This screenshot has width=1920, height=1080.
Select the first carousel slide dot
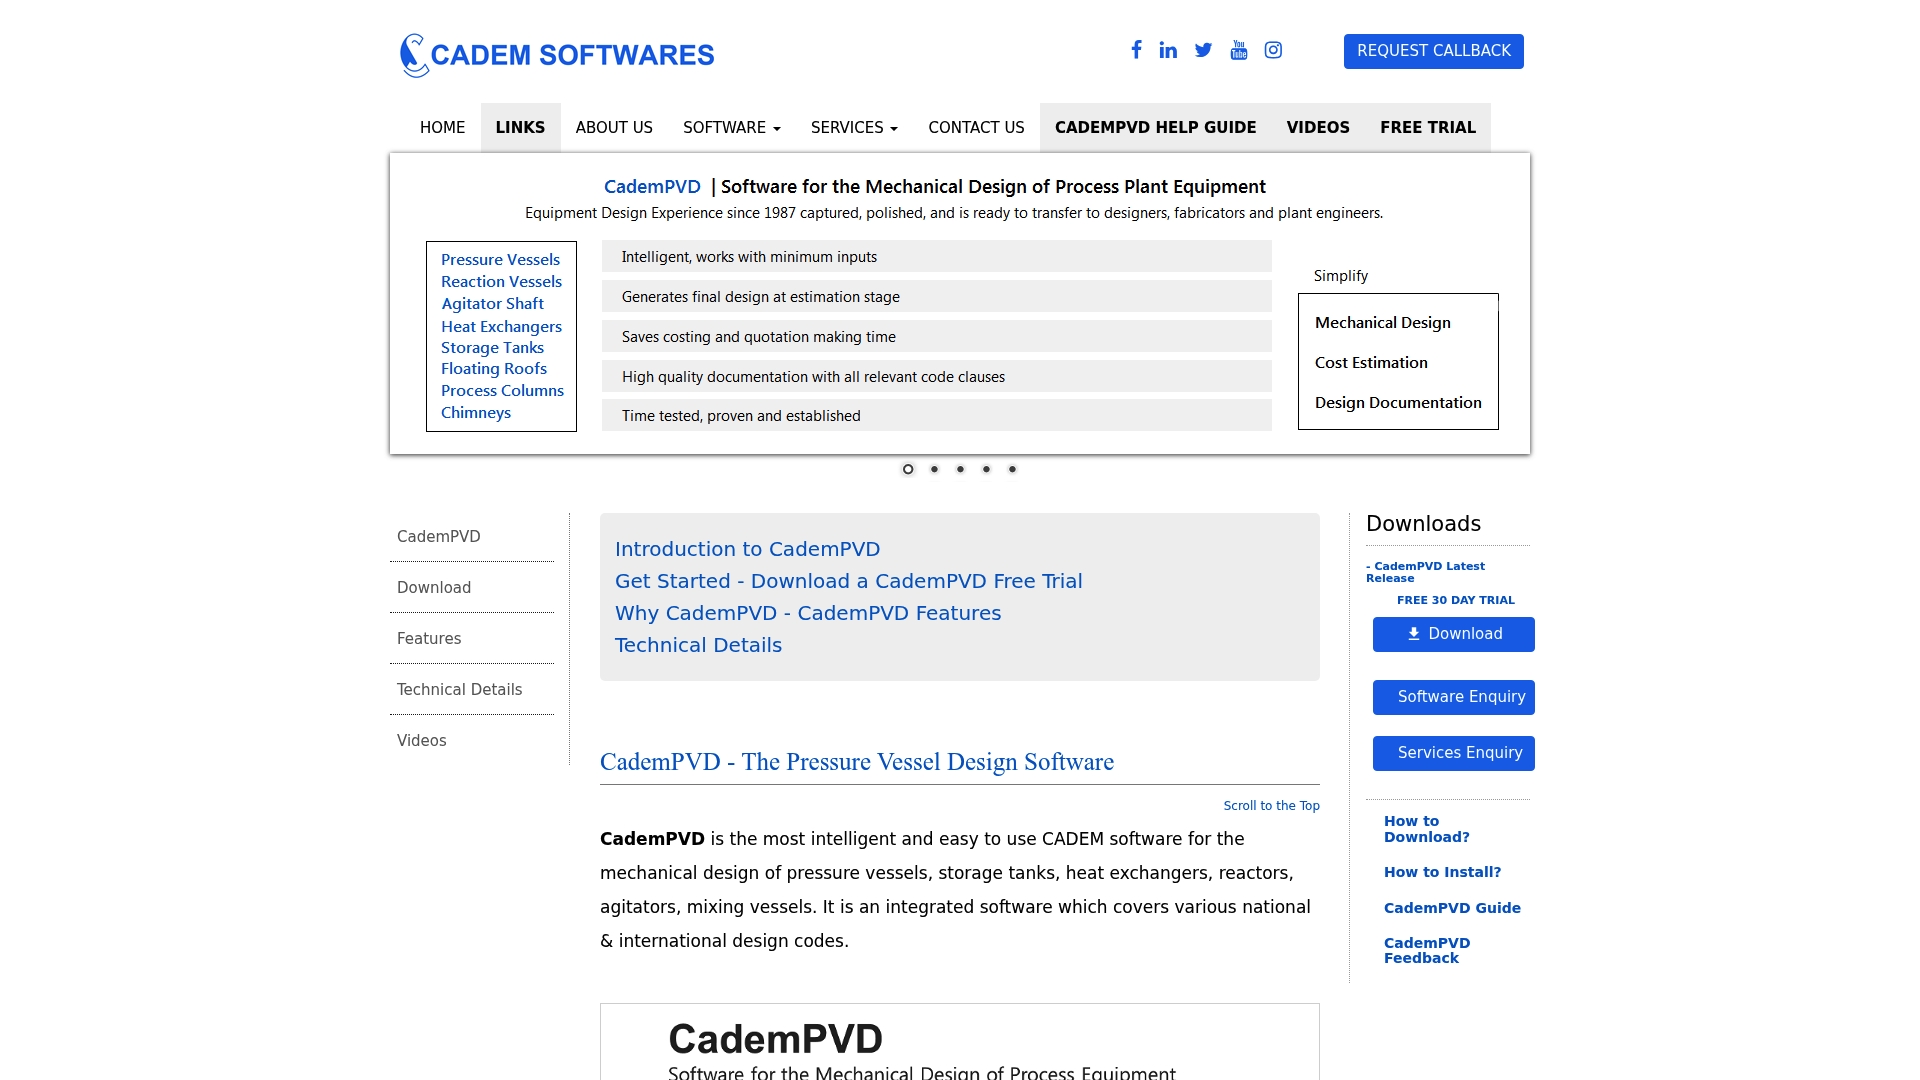(908, 469)
